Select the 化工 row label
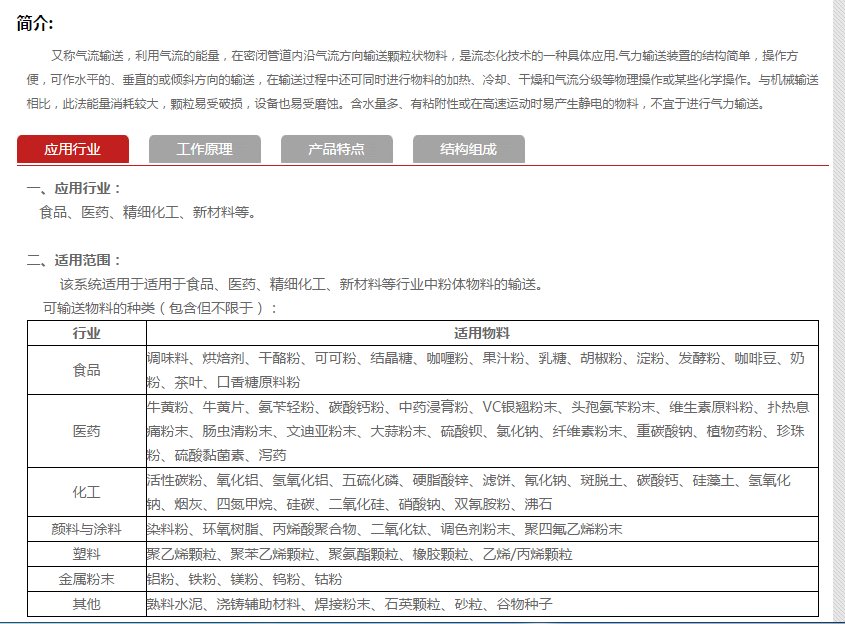The width and height of the screenshot is (845, 624). coord(87,492)
